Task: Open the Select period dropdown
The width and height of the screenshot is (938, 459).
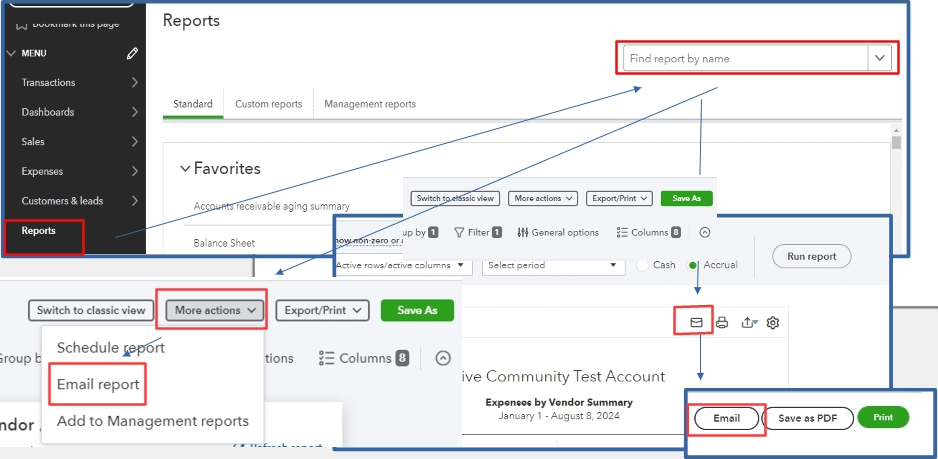Action: (553, 266)
